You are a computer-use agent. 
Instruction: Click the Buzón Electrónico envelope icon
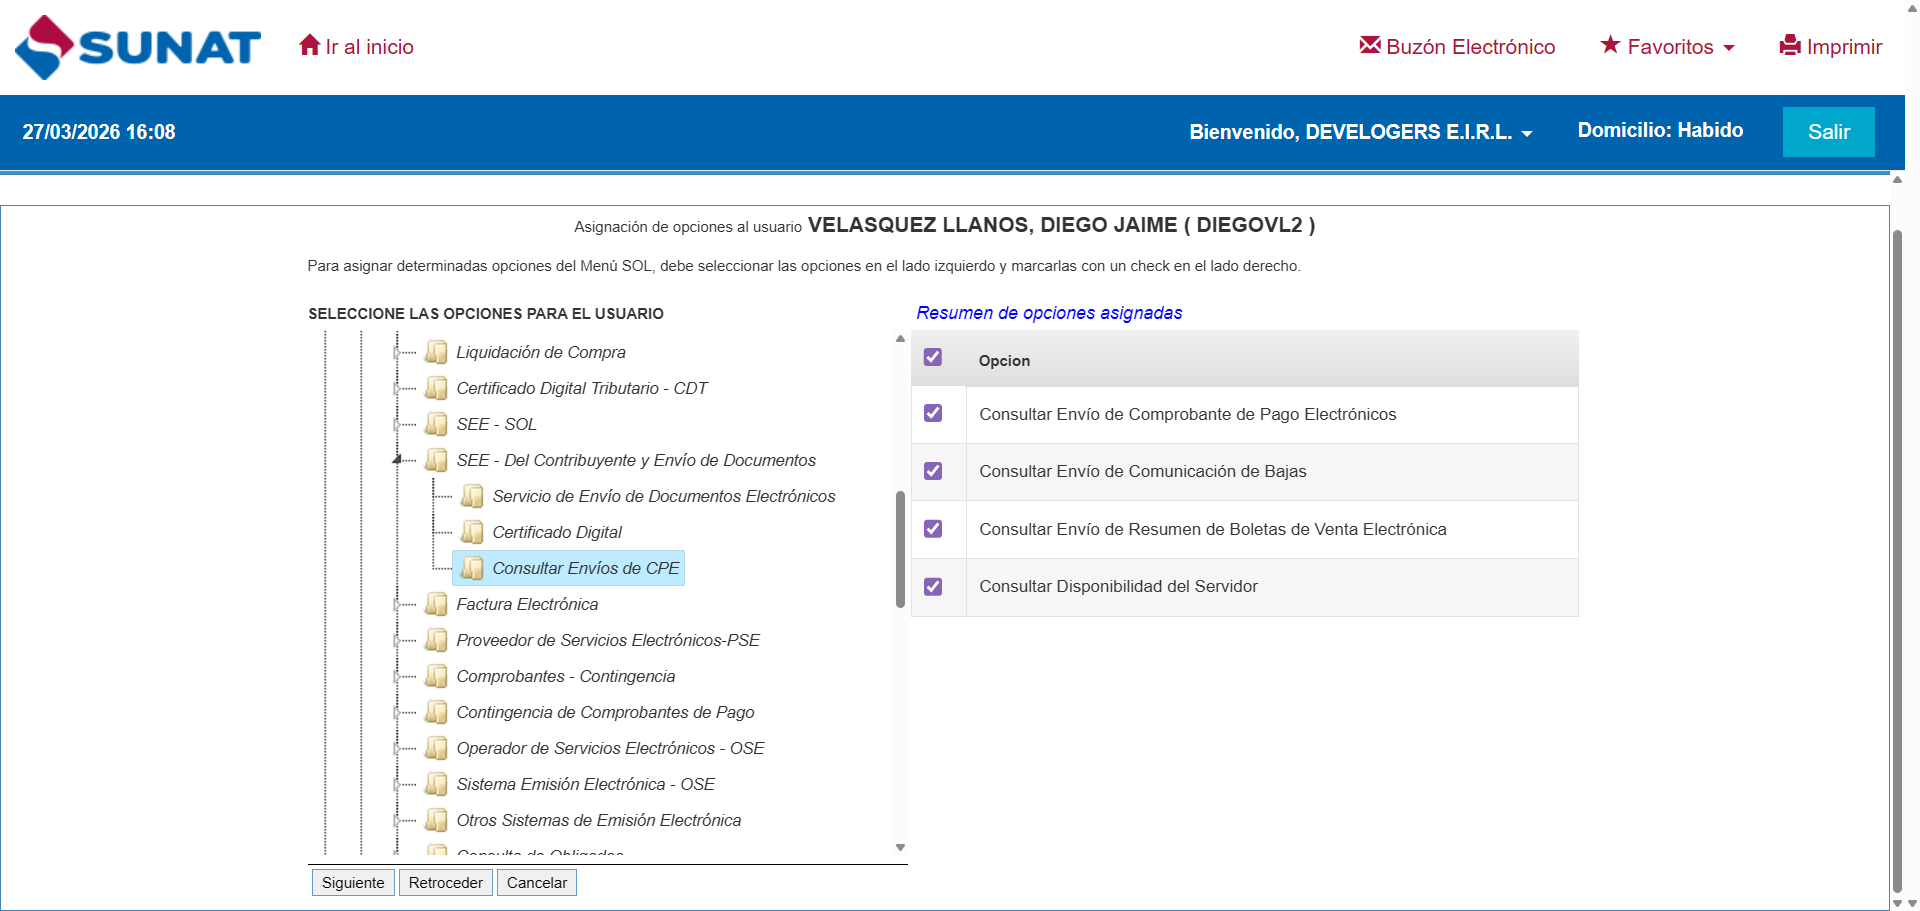tap(1369, 45)
